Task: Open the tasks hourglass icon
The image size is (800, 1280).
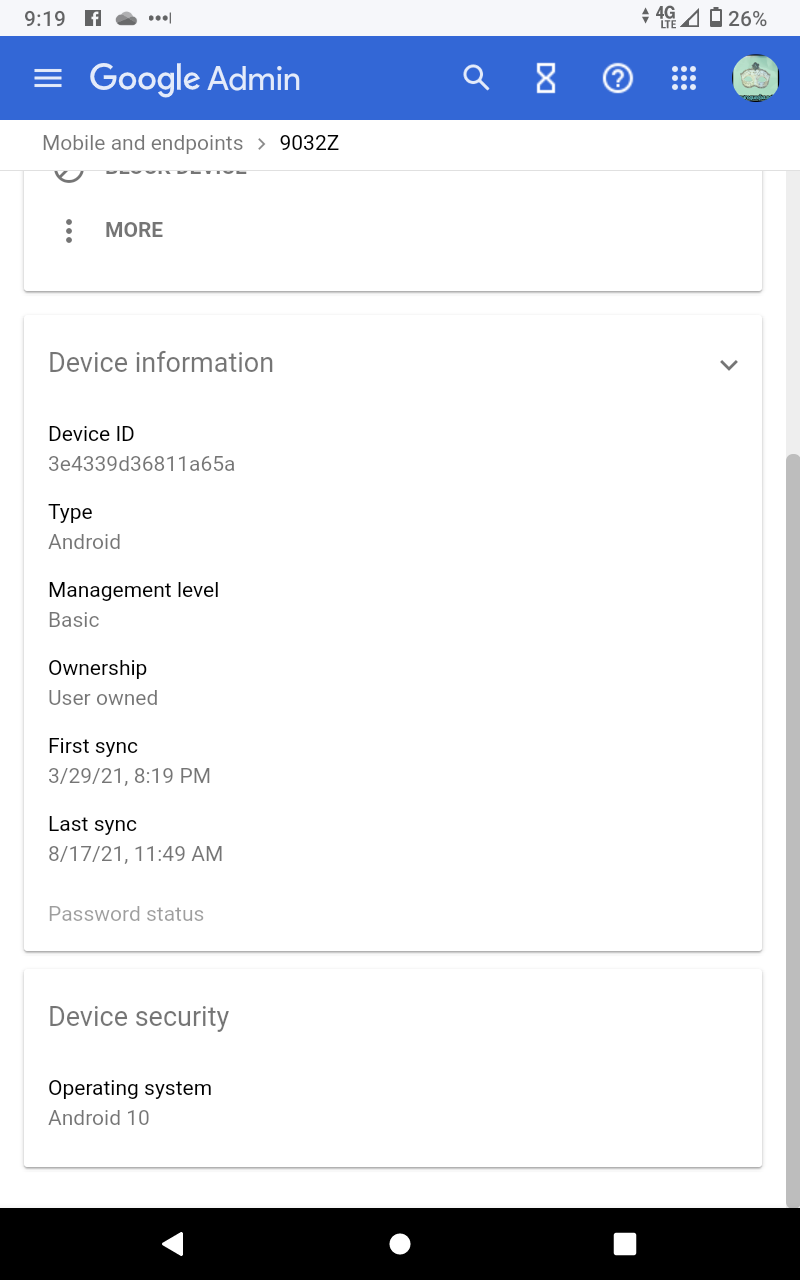Action: pyautogui.click(x=546, y=78)
